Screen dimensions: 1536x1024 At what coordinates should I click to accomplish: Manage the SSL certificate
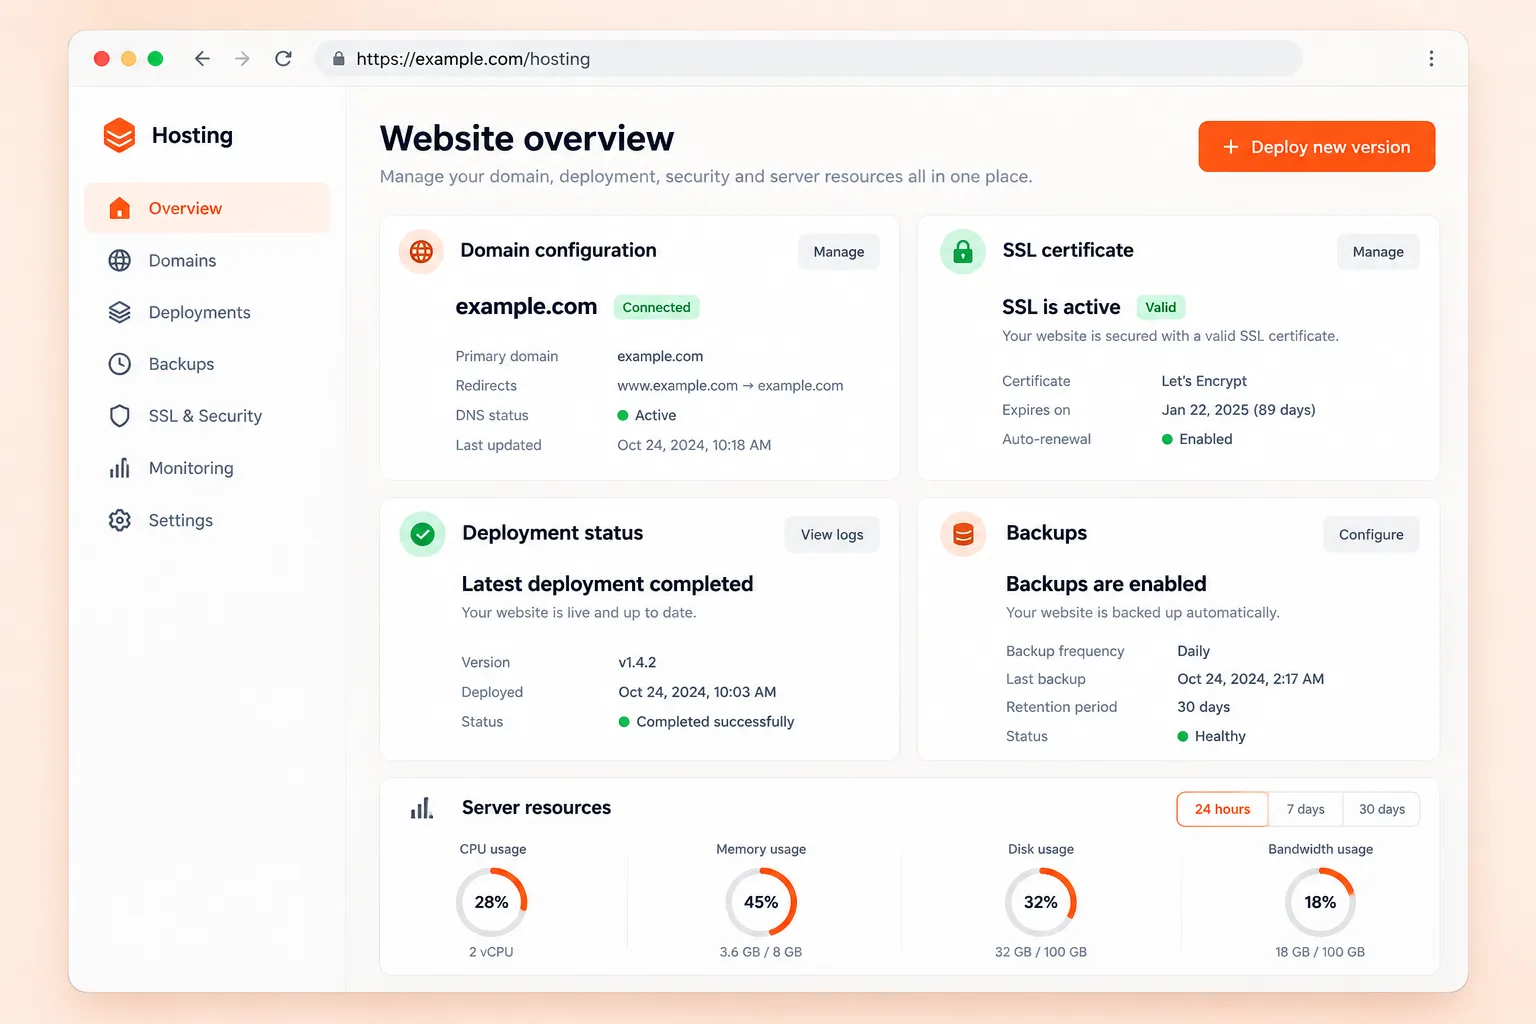pos(1378,252)
